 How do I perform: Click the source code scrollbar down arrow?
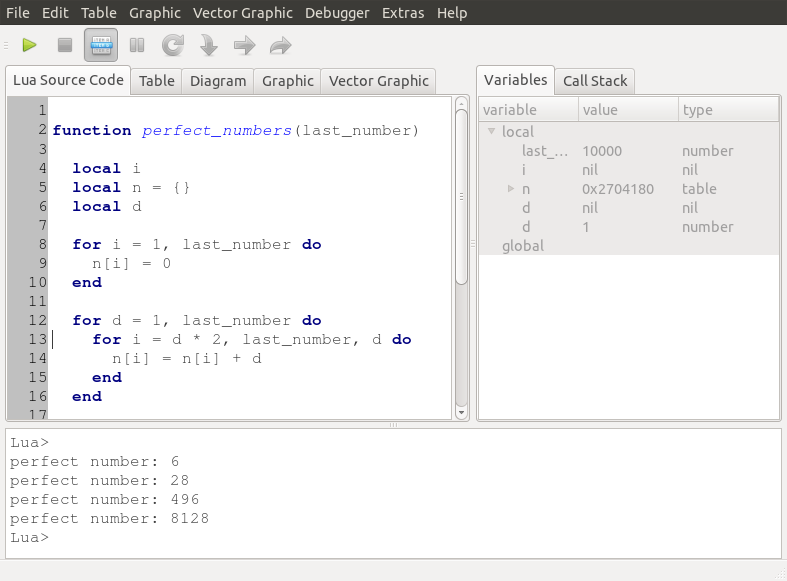pyautogui.click(x=461, y=413)
